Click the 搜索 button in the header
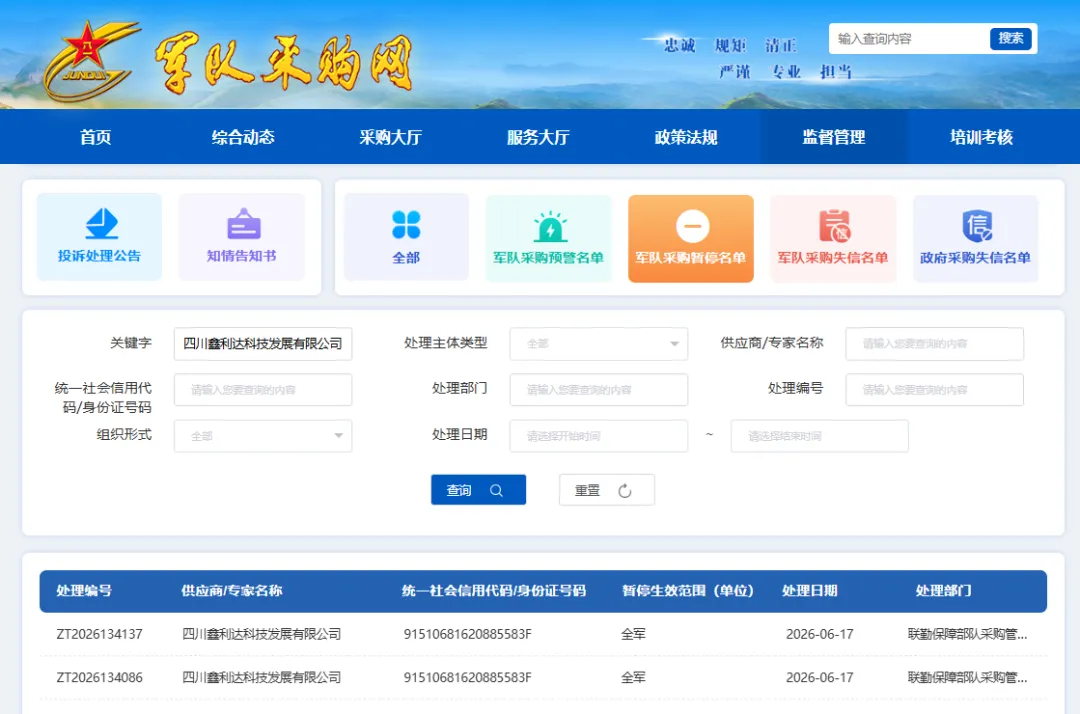The height and width of the screenshot is (714, 1080). tap(1010, 39)
